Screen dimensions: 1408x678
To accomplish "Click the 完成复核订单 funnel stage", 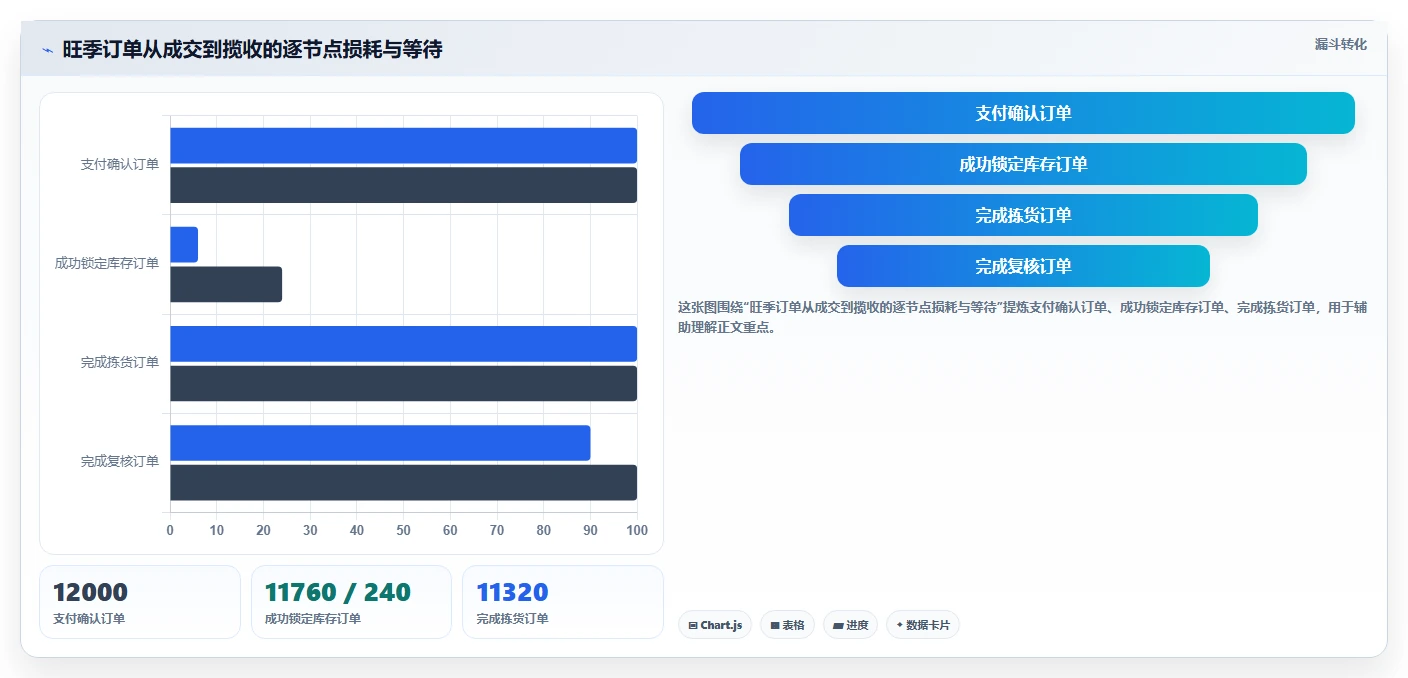I will 1023,266.
